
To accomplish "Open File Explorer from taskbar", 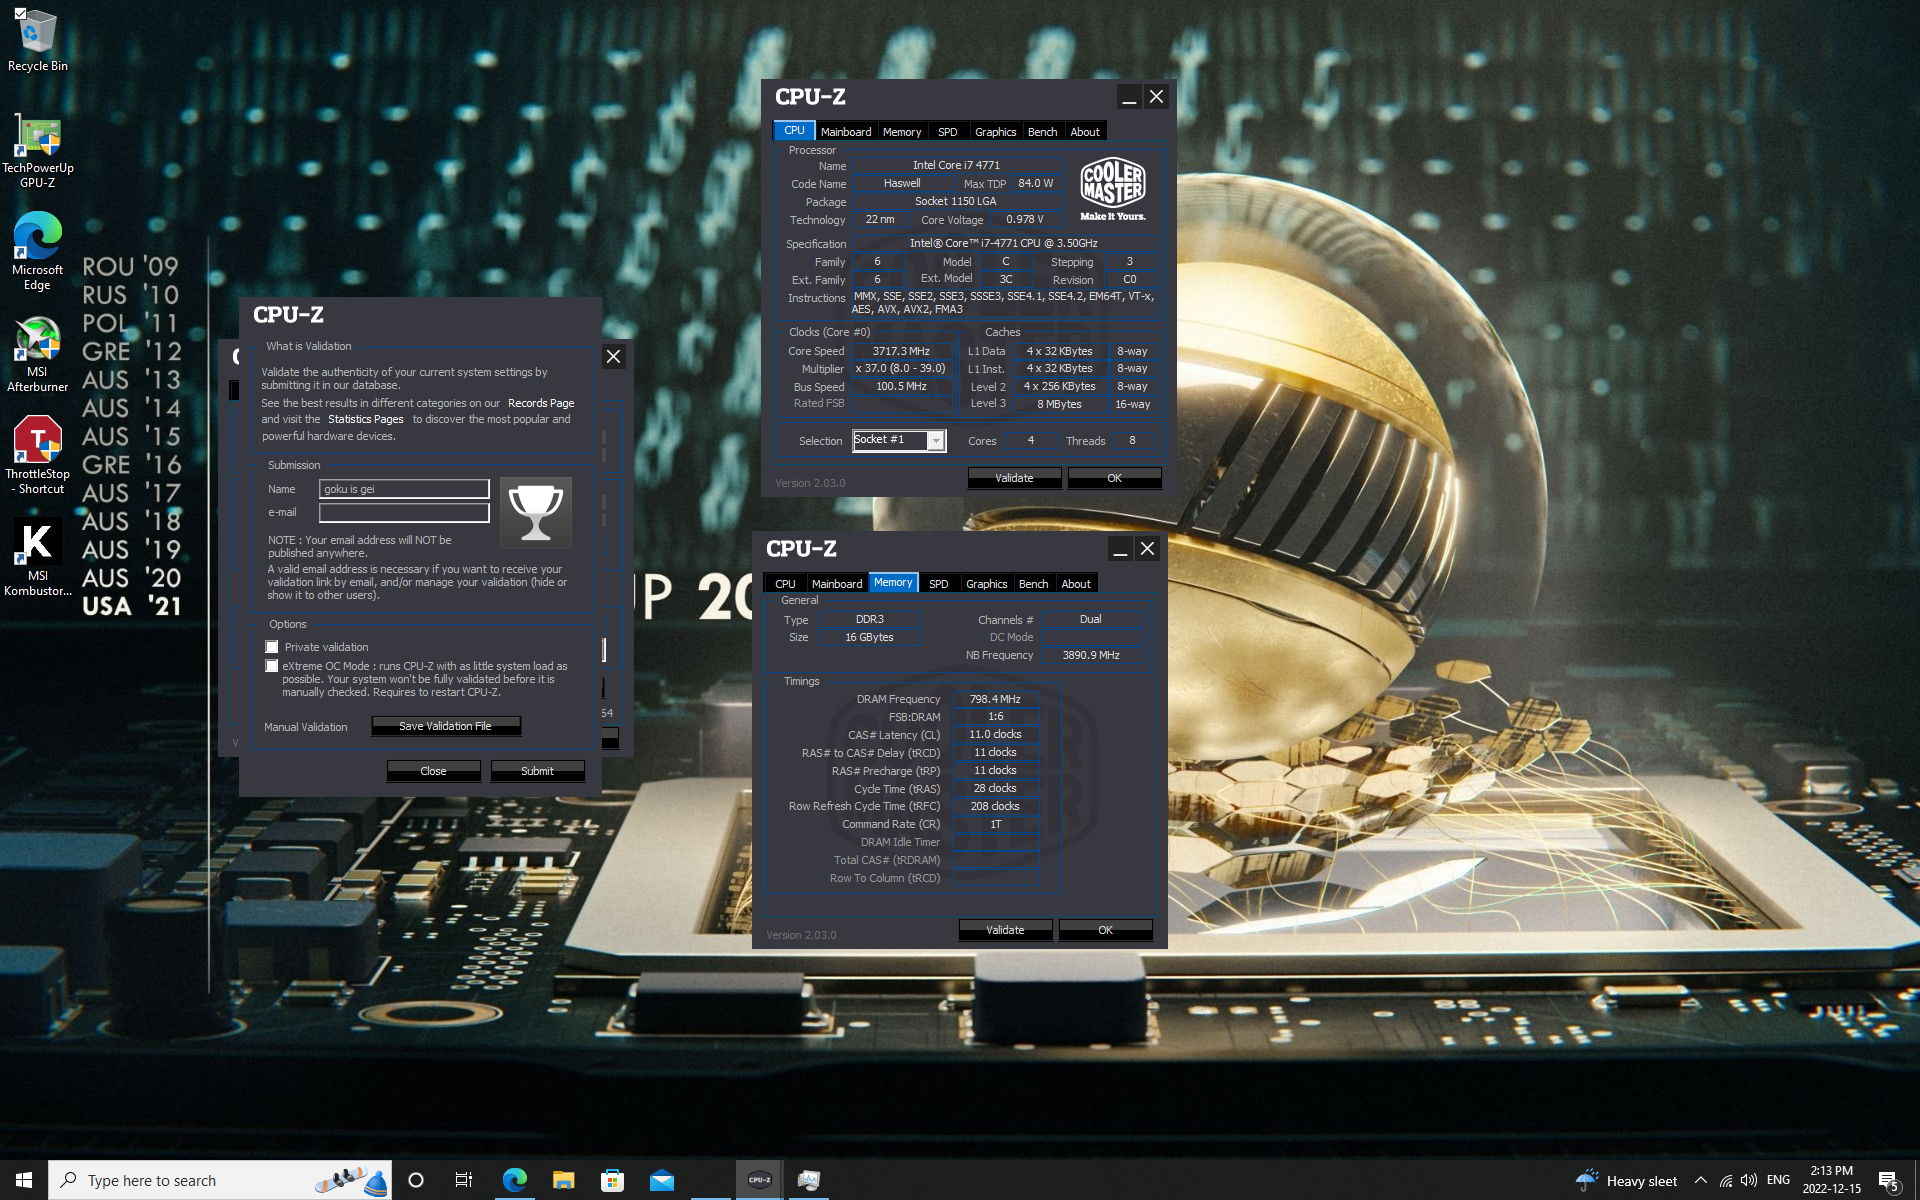I will tap(564, 1180).
